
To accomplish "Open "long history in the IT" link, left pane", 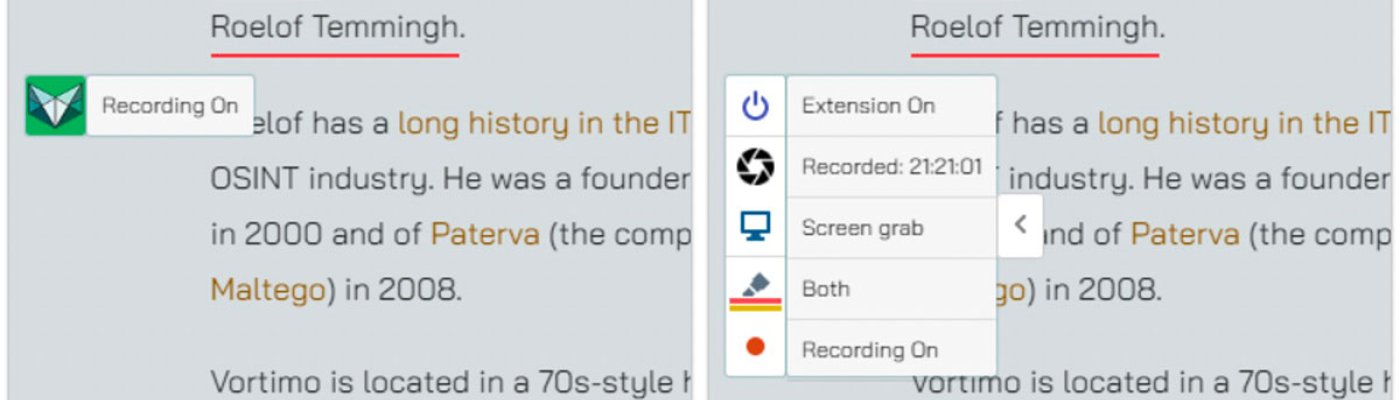I will tap(544, 124).
